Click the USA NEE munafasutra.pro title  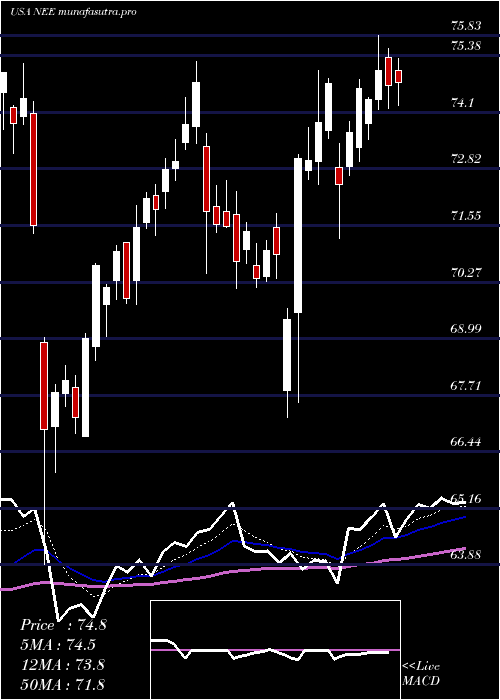click(73, 12)
